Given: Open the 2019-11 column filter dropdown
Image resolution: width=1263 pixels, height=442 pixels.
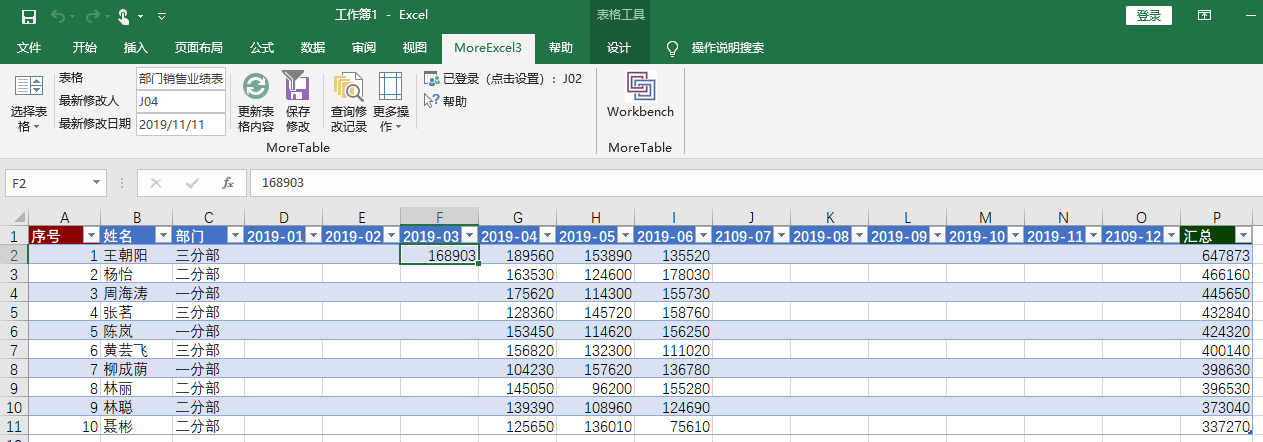Looking at the screenshot, I should [x=1093, y=235].
